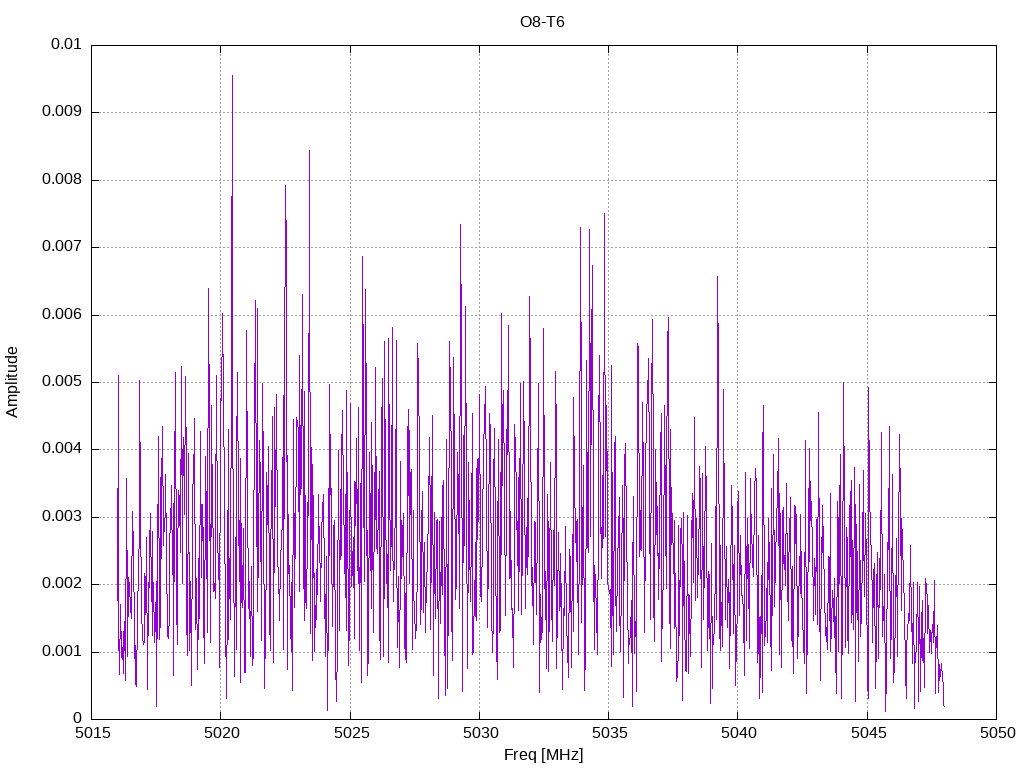Click the x-axis tick label 5040
Viewport: 1024px width, 768px height.
tap(739, 733)
